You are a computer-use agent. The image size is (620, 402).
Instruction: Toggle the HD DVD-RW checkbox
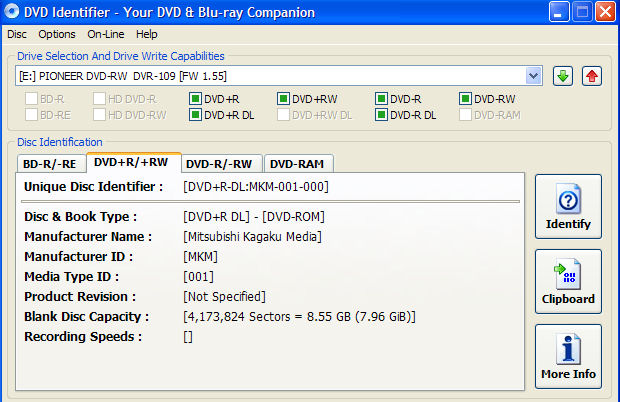point(99,115)
